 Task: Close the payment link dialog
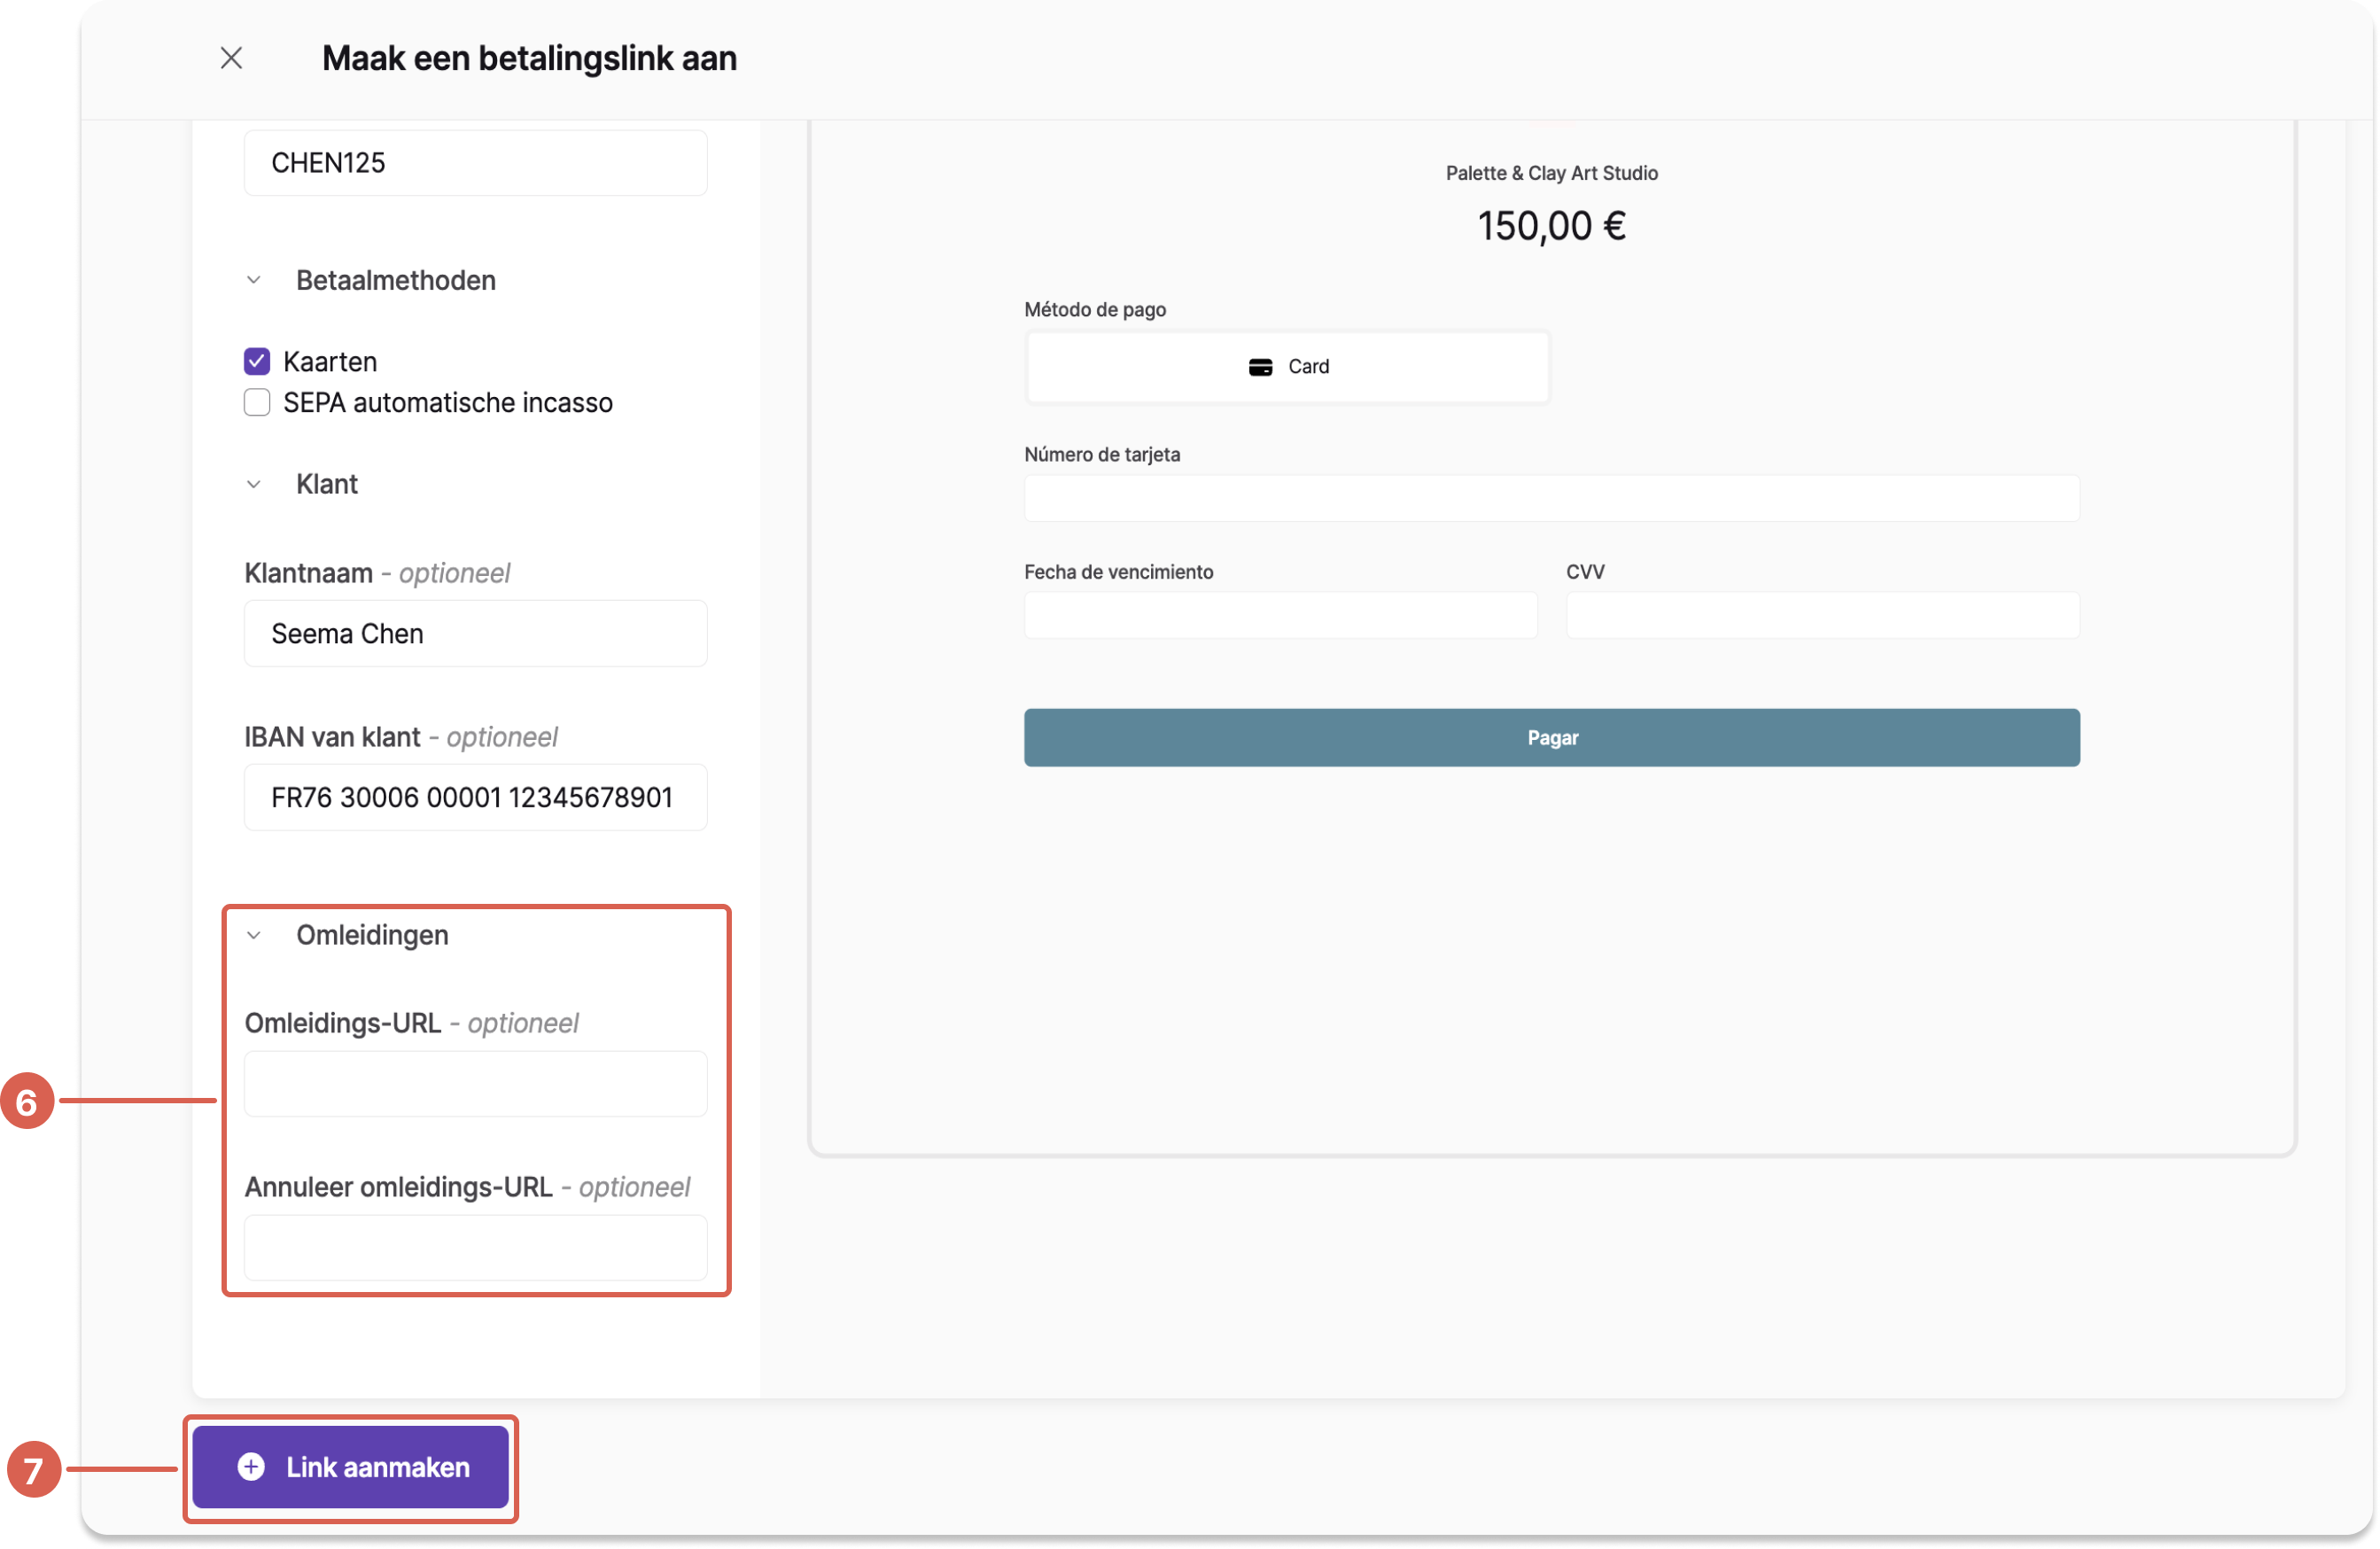click(x=231, y=58)
